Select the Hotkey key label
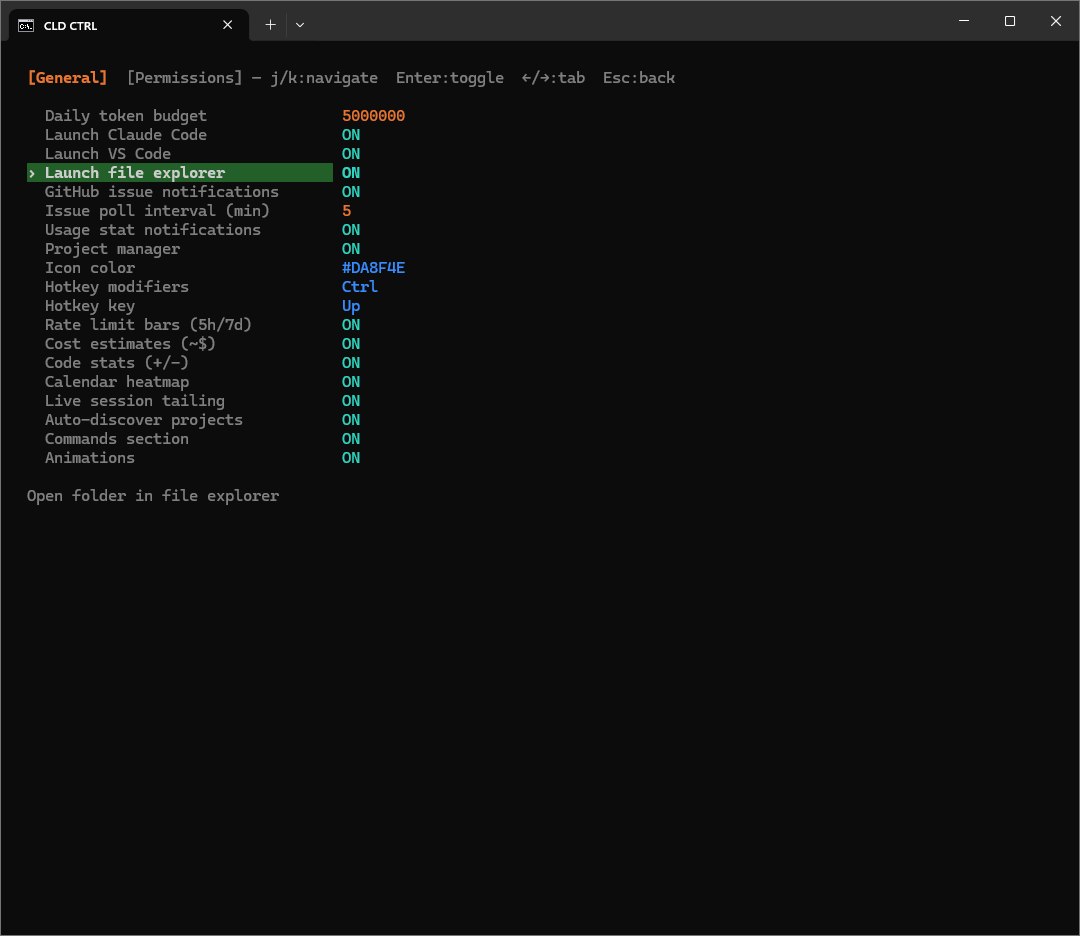The image size is (1080, 936). 90,306
